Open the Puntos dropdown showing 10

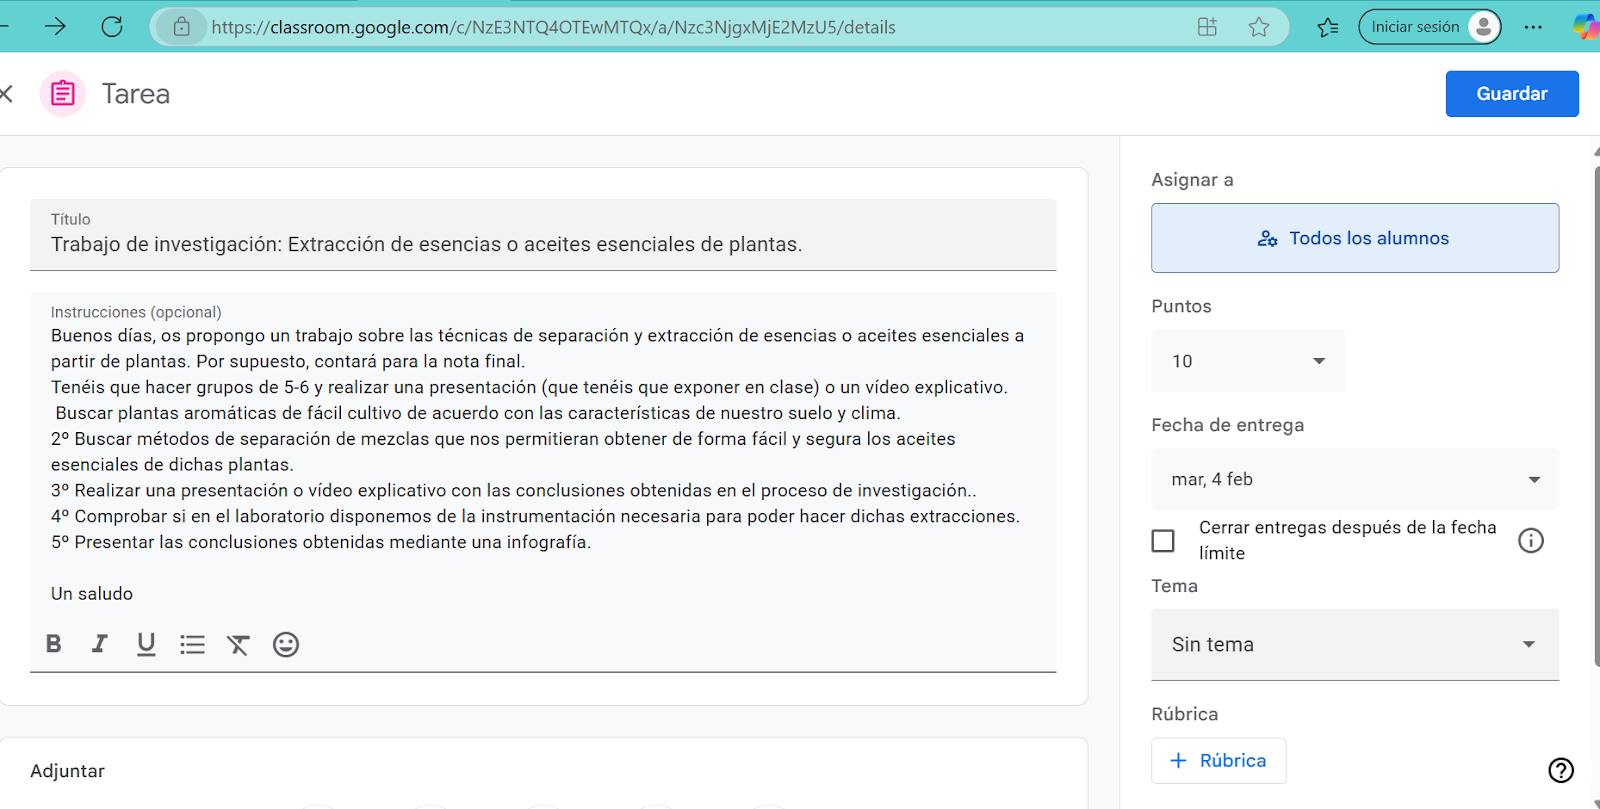[x=1248, y=361]
